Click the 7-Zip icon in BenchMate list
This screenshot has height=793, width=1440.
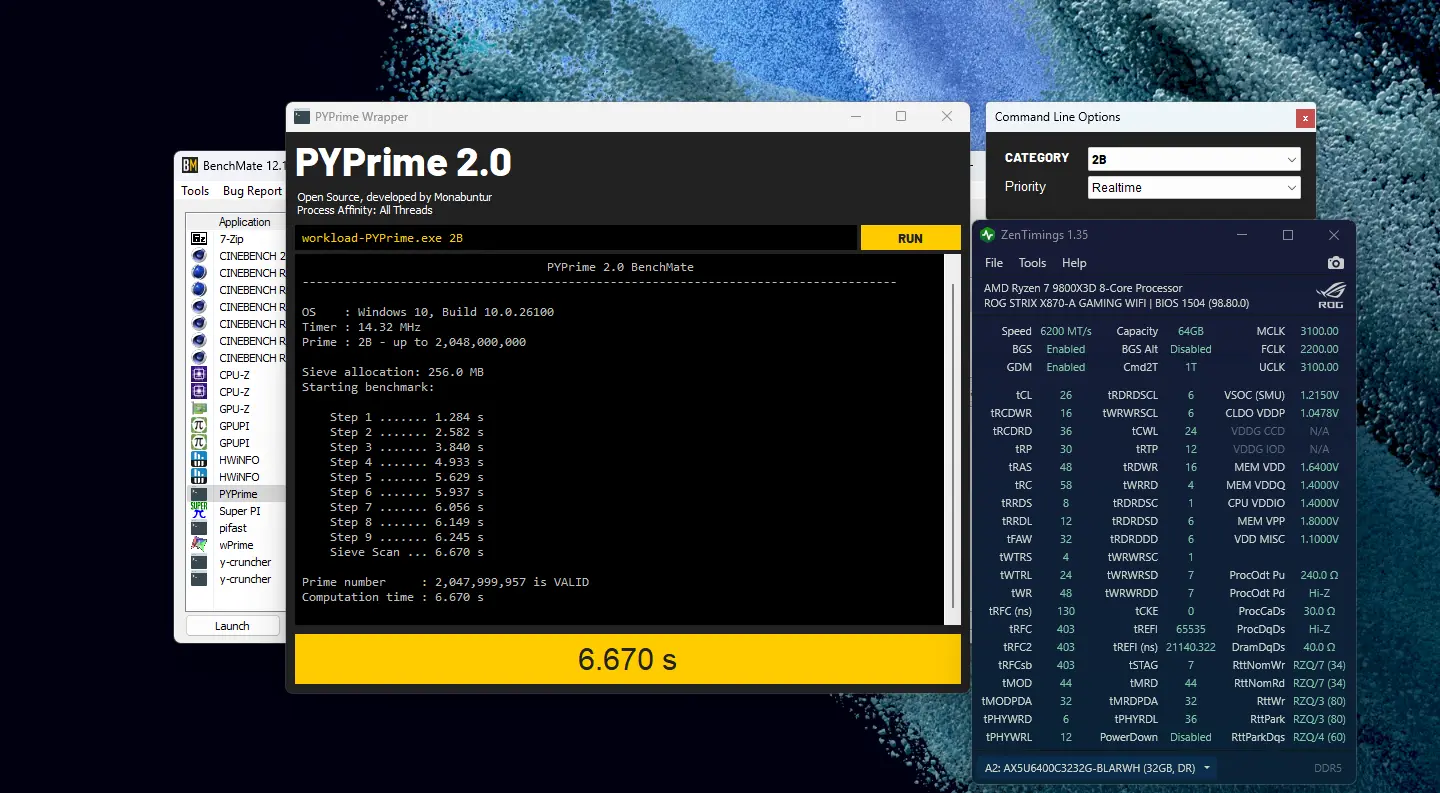pyautogui.click(x=199, y=239)
